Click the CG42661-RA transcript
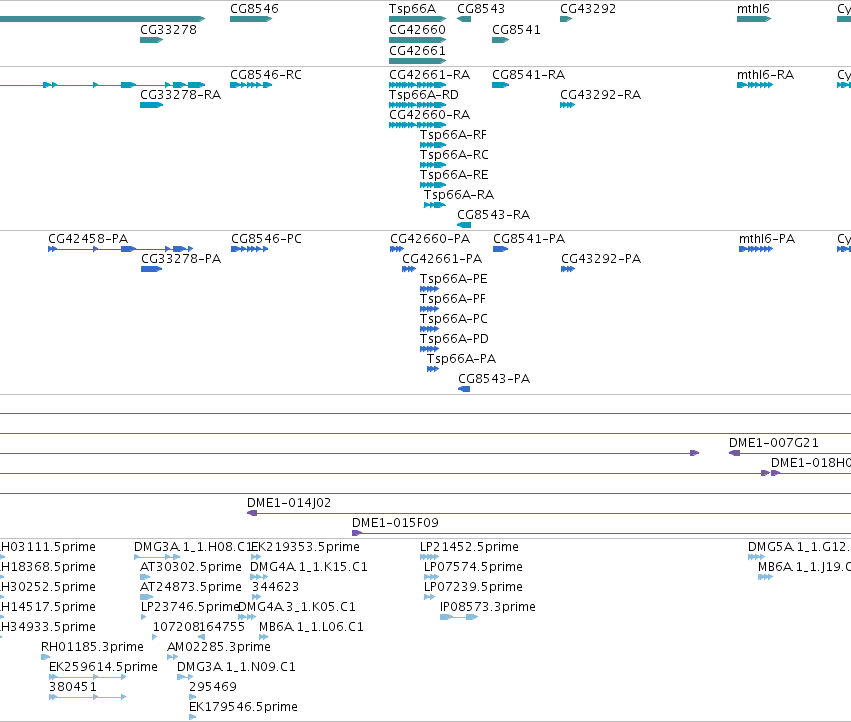The image size is (851, 722). [417, 85]
